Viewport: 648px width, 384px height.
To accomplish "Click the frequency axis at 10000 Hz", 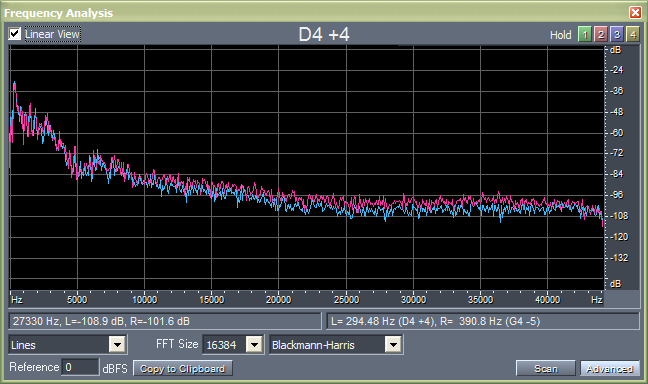I will pyautogui.click(x=144, y=299).
